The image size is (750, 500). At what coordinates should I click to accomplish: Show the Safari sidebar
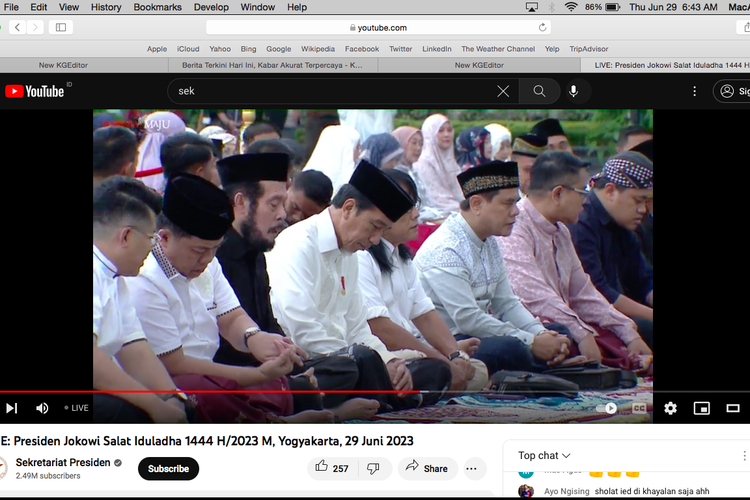pos(61,27)
